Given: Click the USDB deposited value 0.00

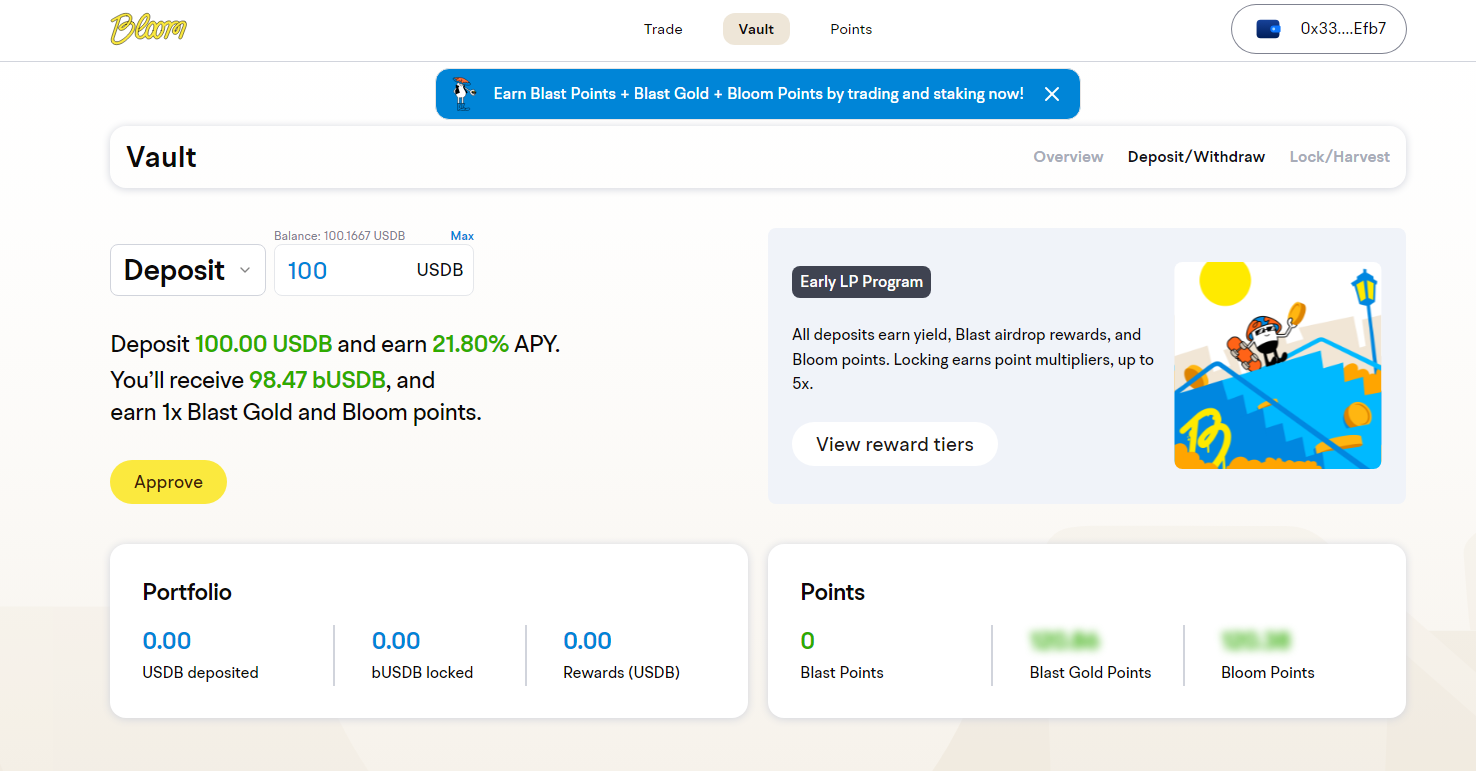Looking at the screenshot, I should tap(167, 641).
